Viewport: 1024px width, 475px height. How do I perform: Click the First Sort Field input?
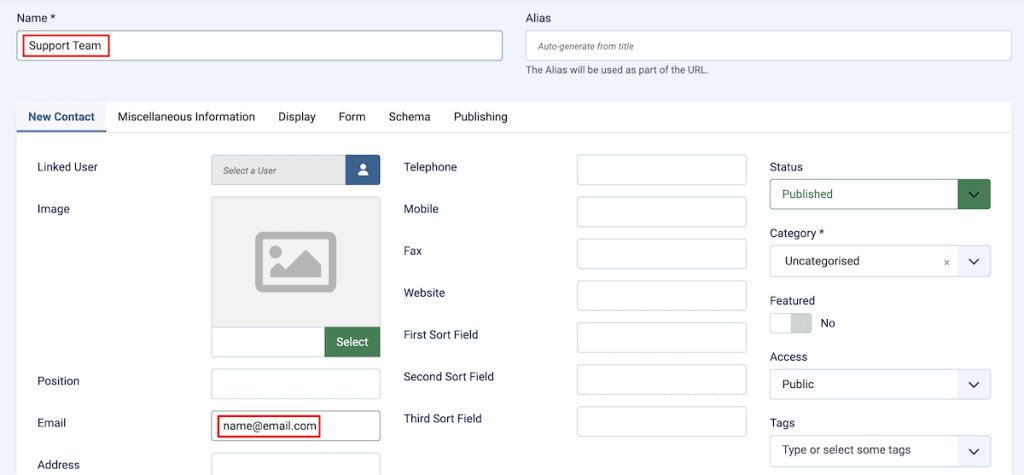[662, 337]
